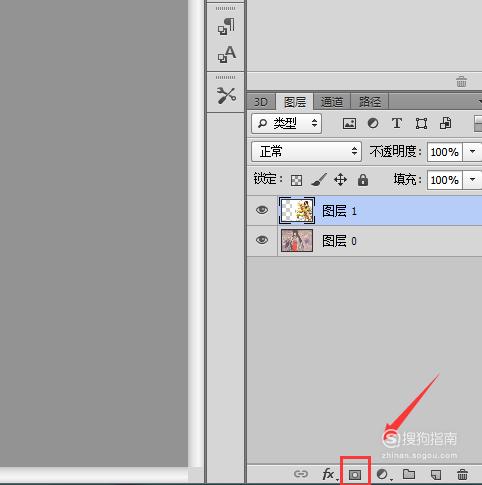Filter layers by type layers icon
Image resolution: width=482 pixels, height=485 pixels.
397,123
